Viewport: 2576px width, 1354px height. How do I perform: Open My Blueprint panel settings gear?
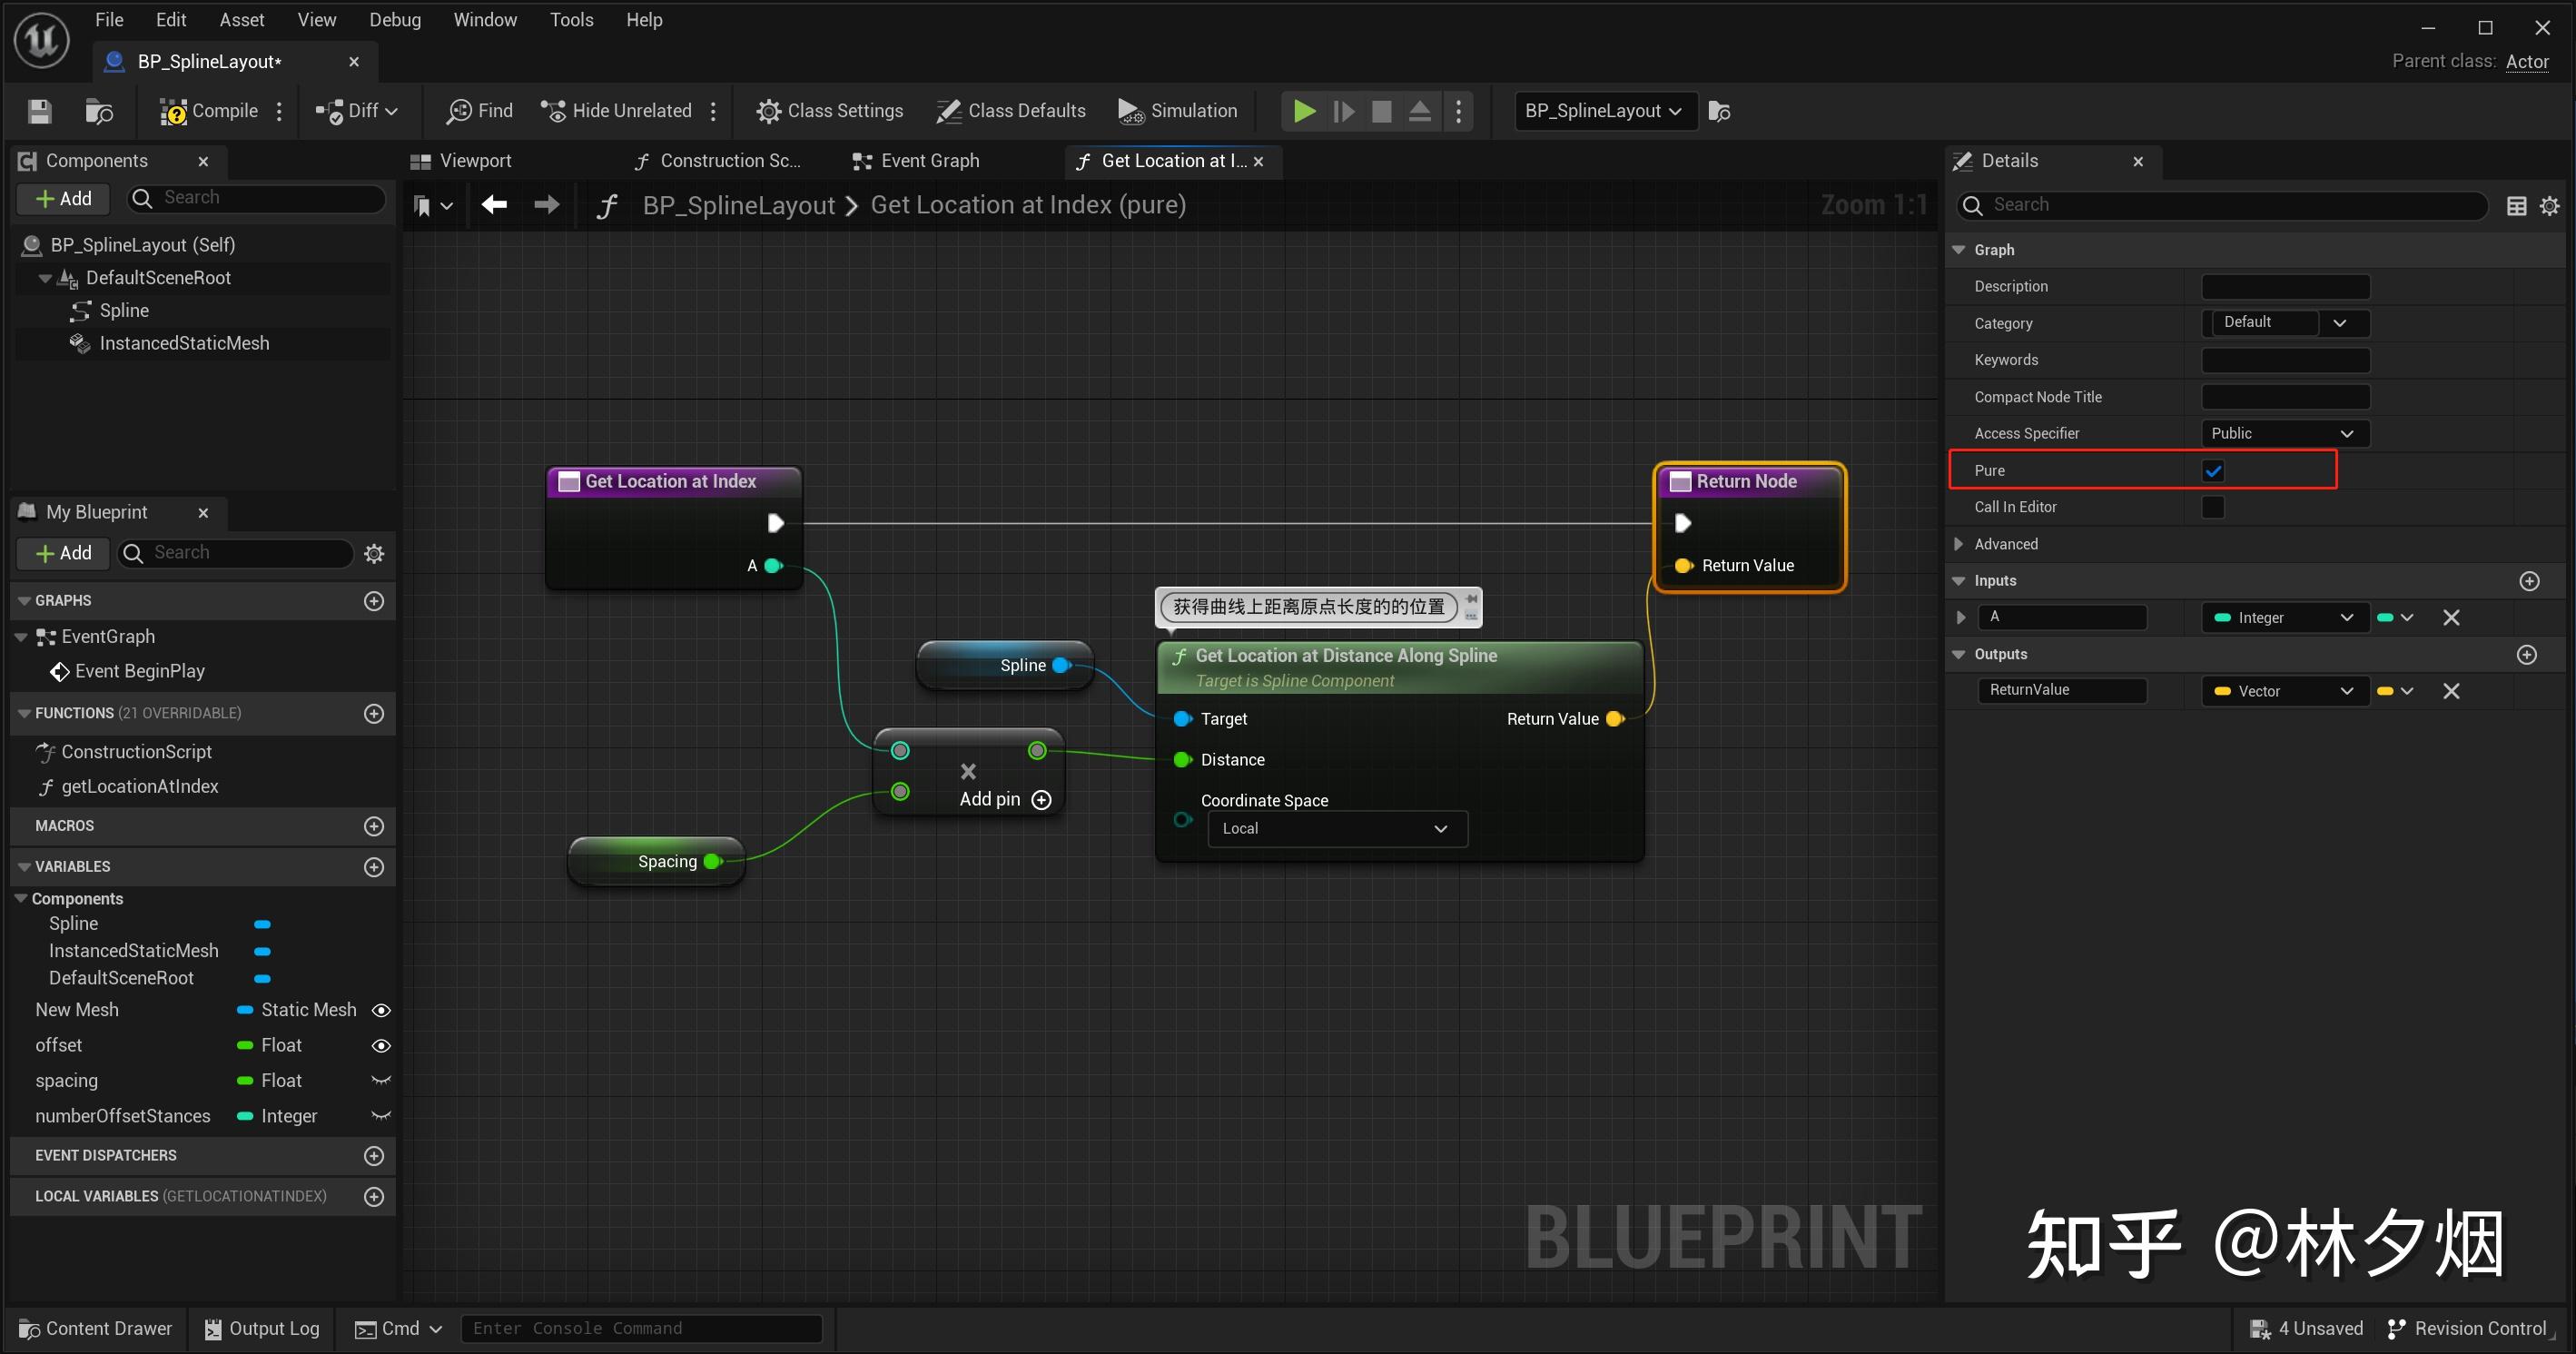(x=374, y=553)
